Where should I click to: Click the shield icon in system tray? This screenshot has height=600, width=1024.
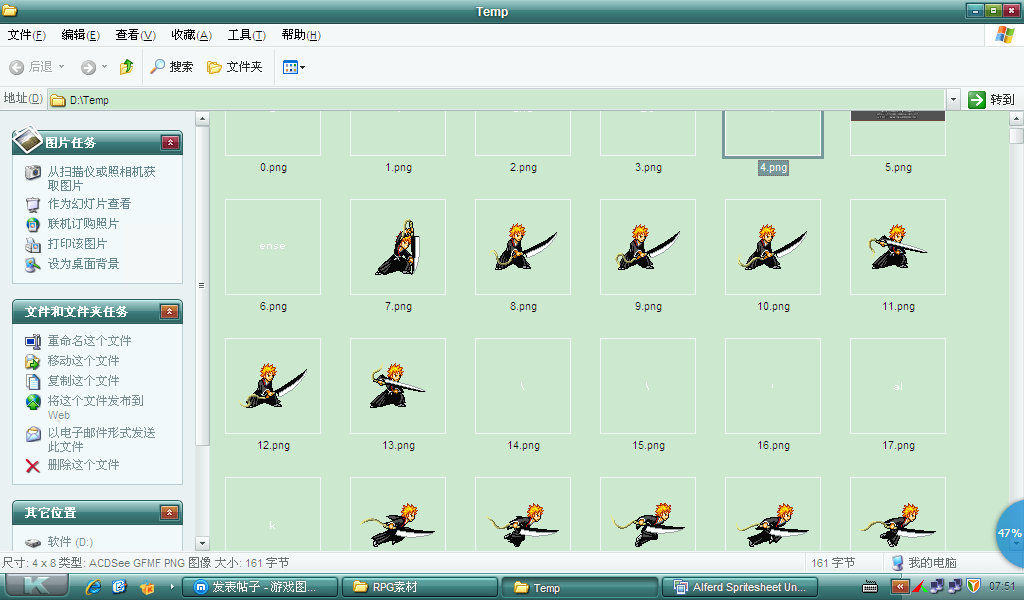tap(974, 586)
